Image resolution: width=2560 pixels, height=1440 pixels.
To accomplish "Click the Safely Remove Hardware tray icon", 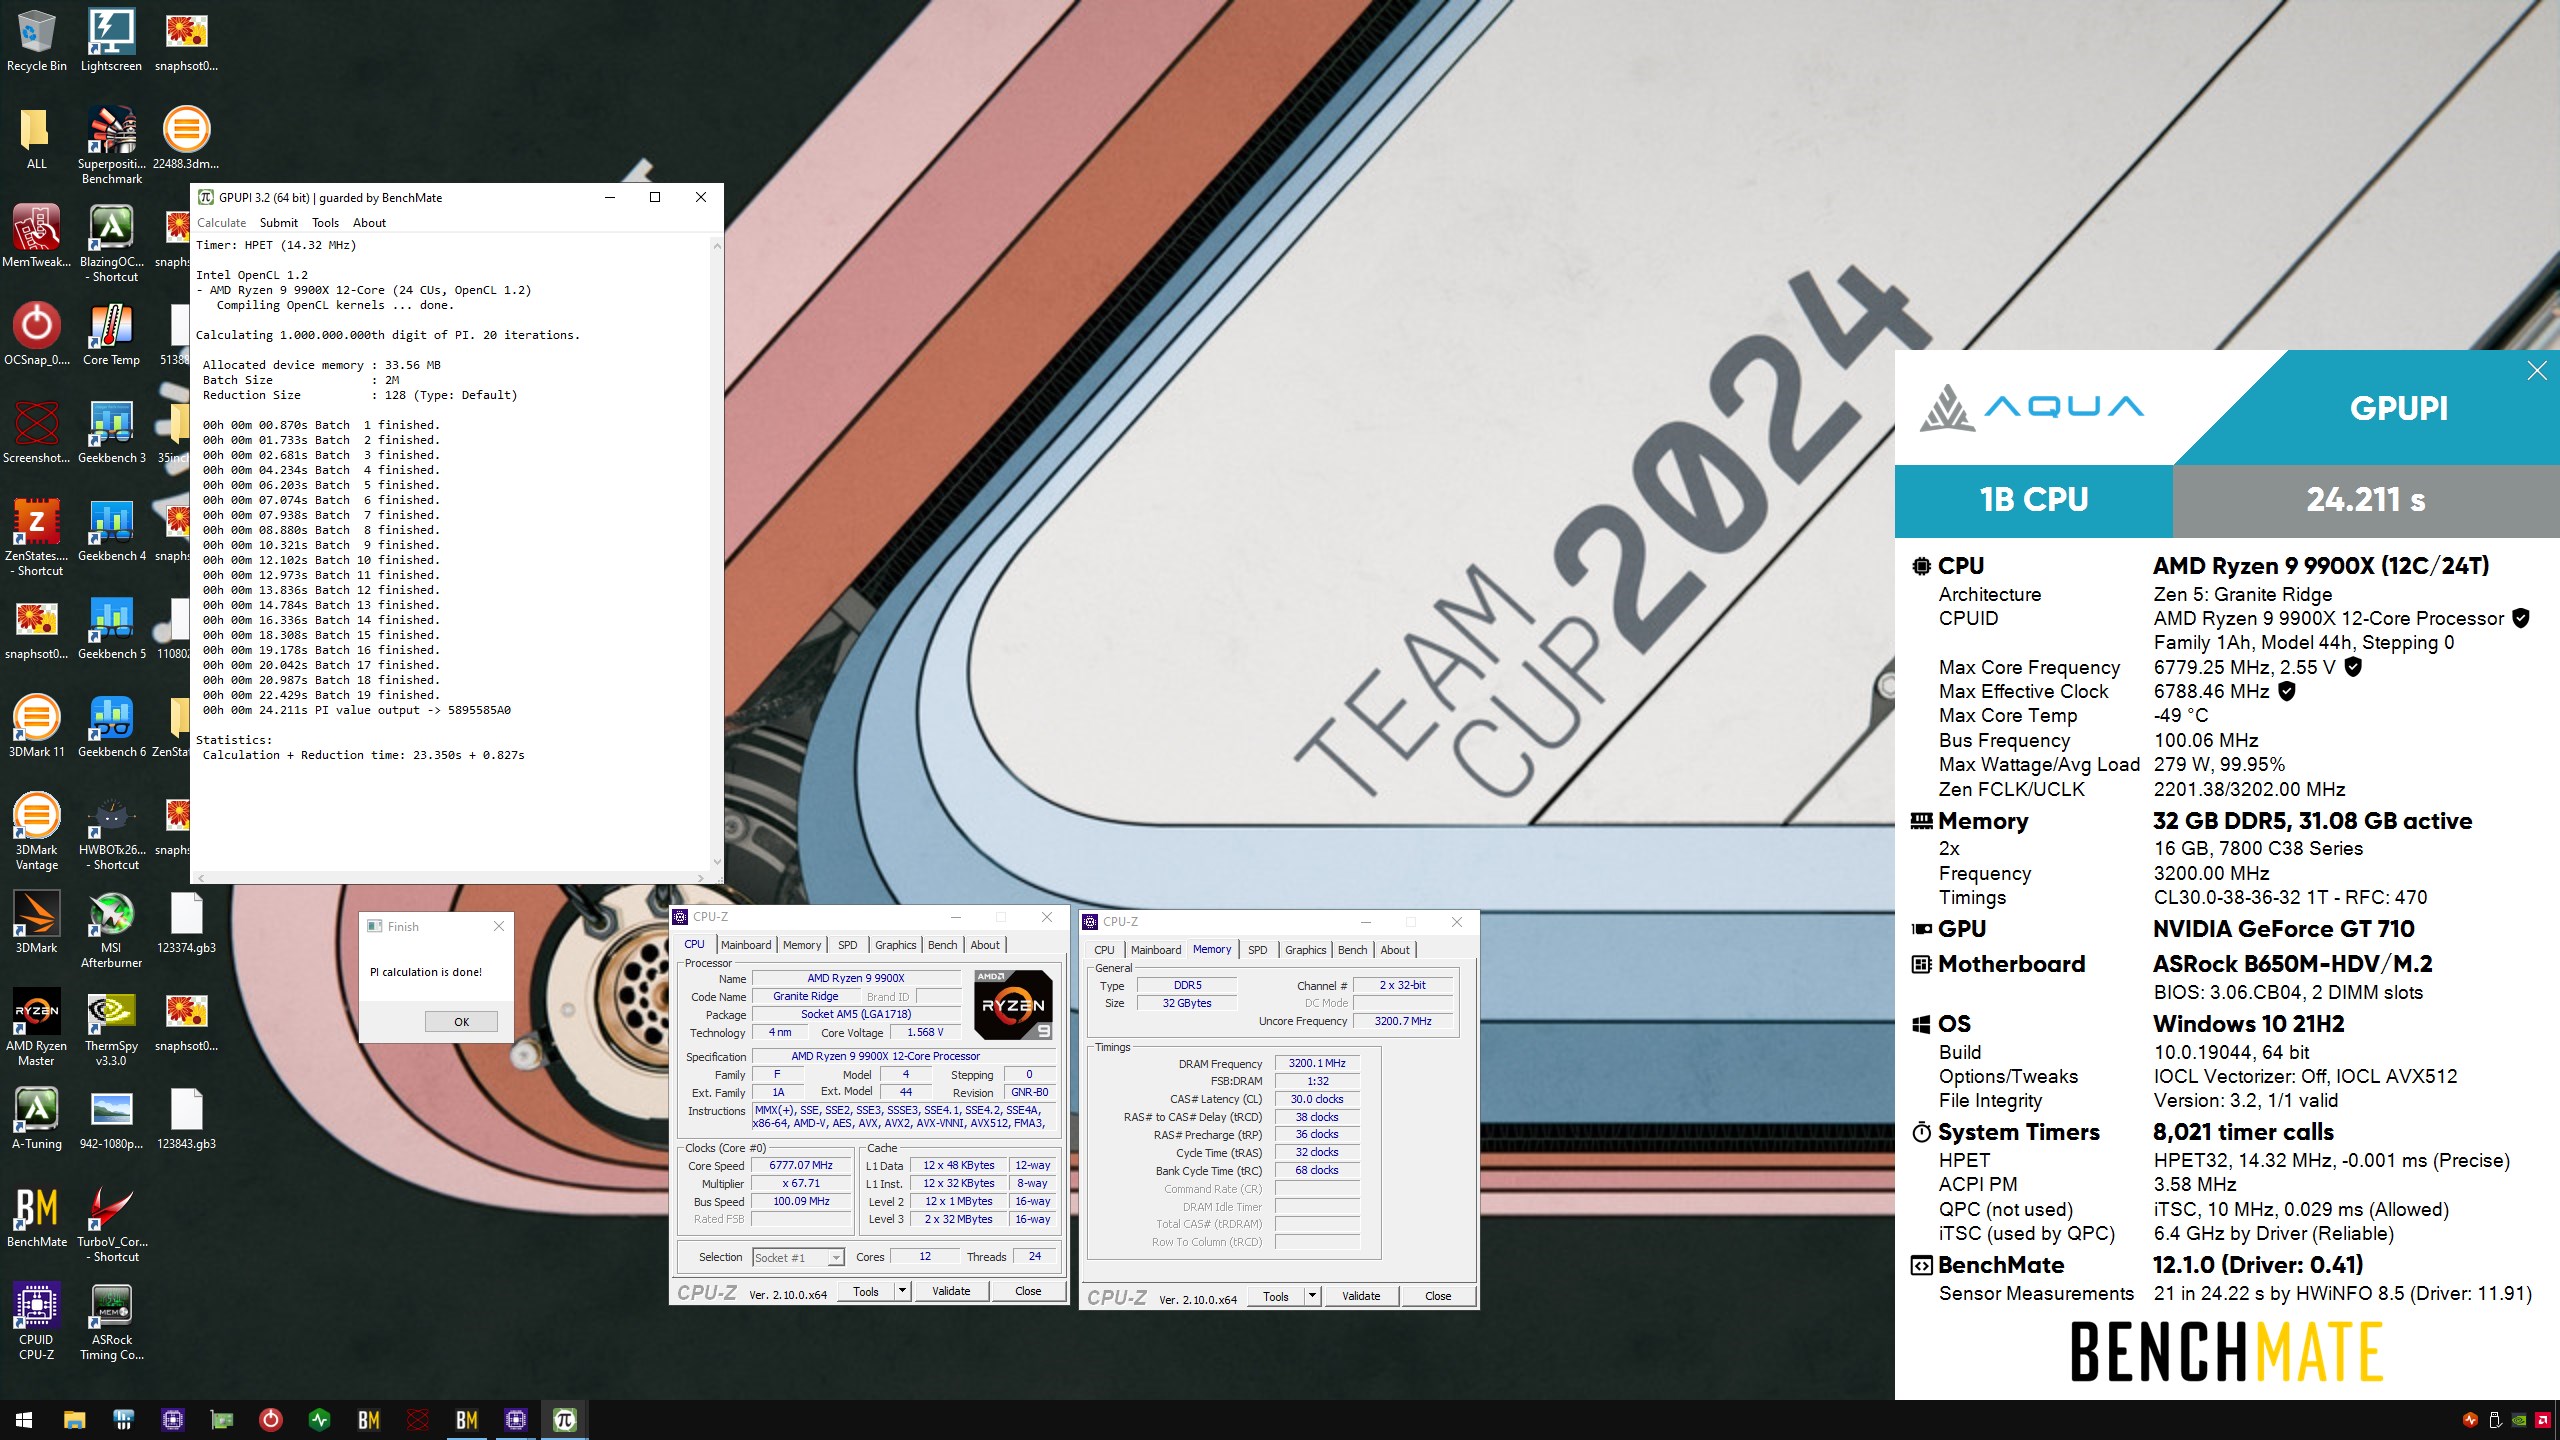I will (x=2495, y=1420).
